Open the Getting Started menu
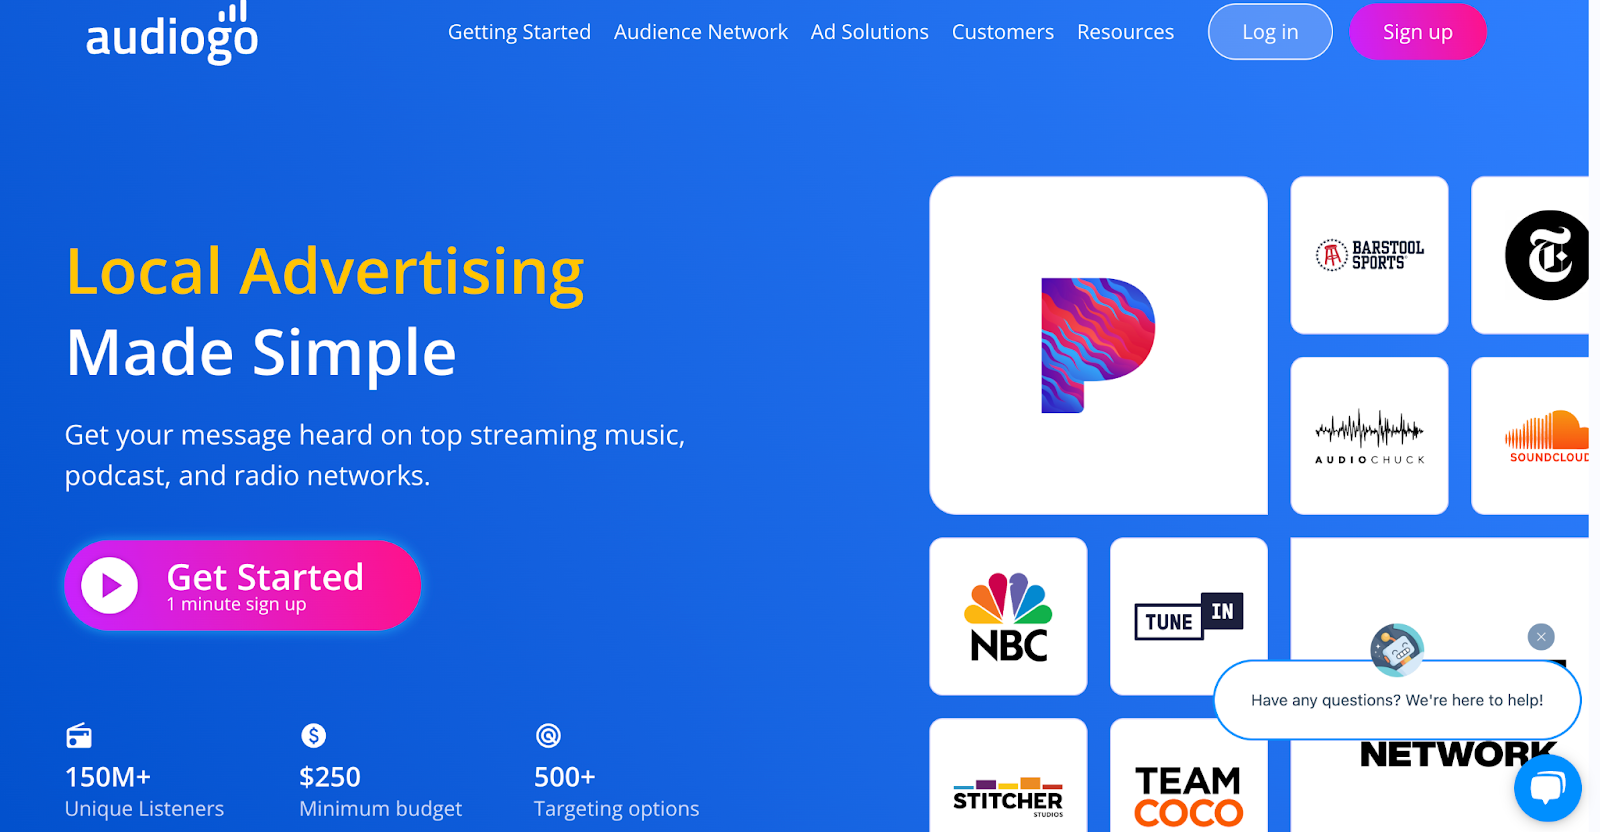 click(x=519, y=32)
